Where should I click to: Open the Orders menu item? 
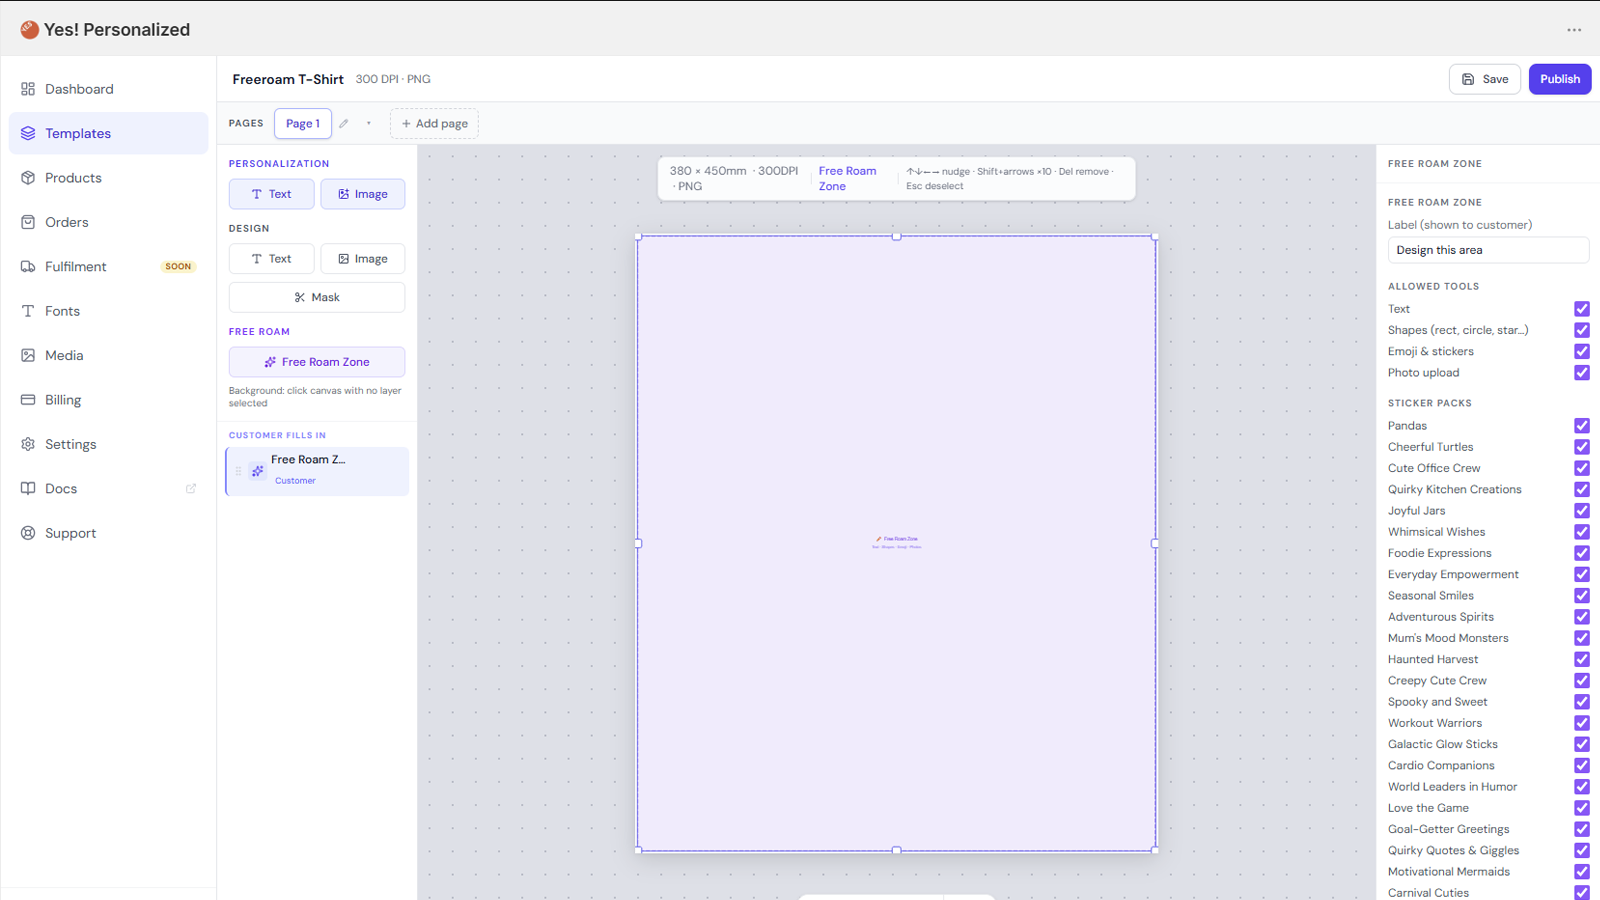tap(108, 222)
